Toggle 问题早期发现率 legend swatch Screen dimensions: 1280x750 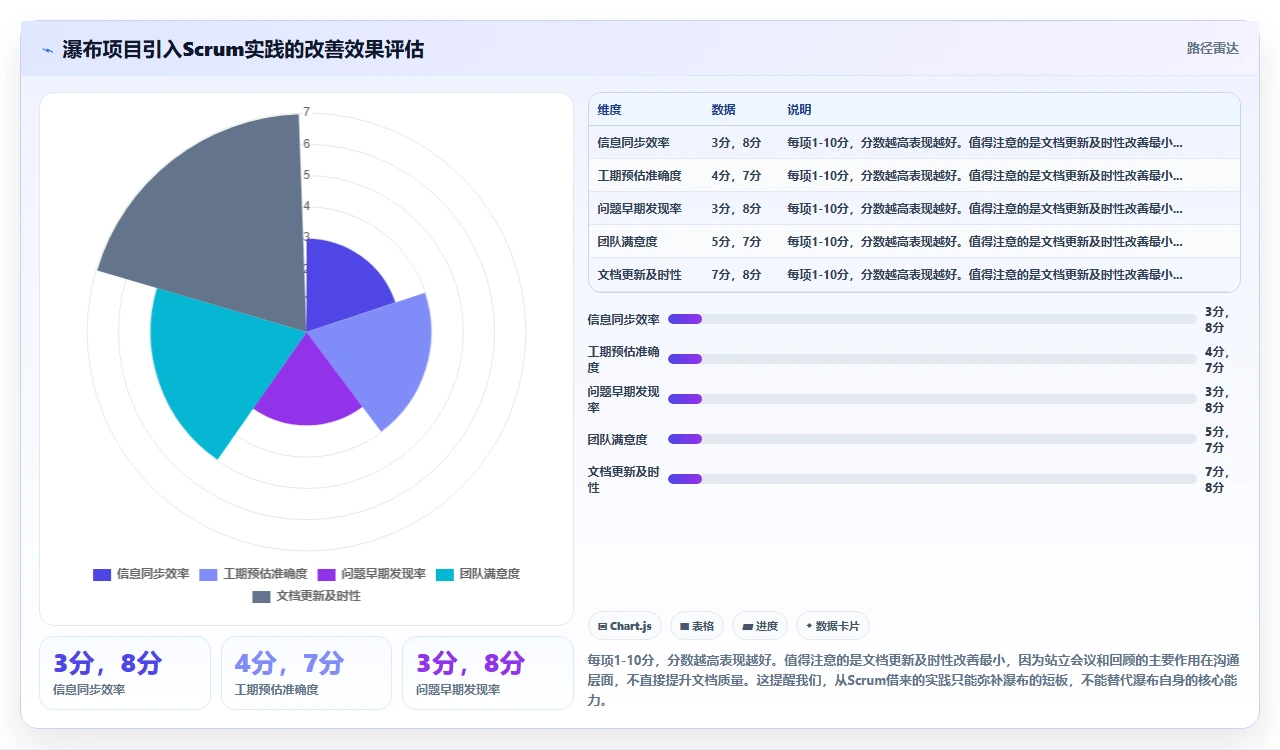[326, 574]
